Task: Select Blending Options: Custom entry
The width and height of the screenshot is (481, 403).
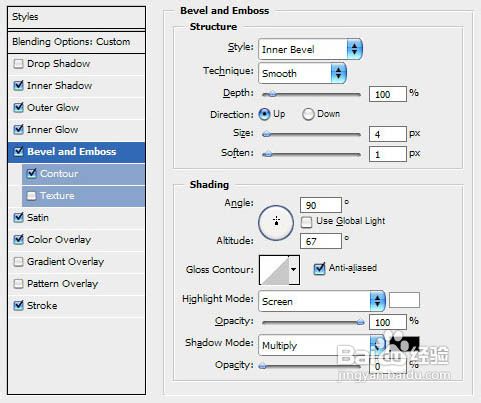Action: click(x=76, y=42)
